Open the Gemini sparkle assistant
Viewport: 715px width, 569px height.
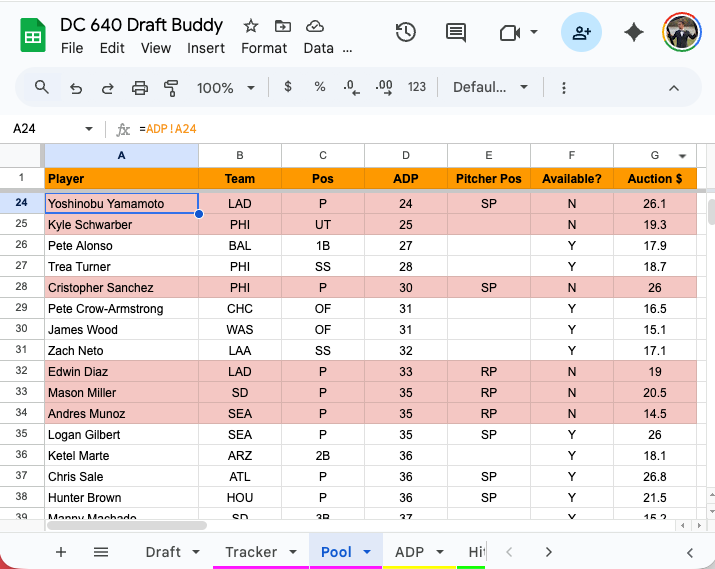634,32
